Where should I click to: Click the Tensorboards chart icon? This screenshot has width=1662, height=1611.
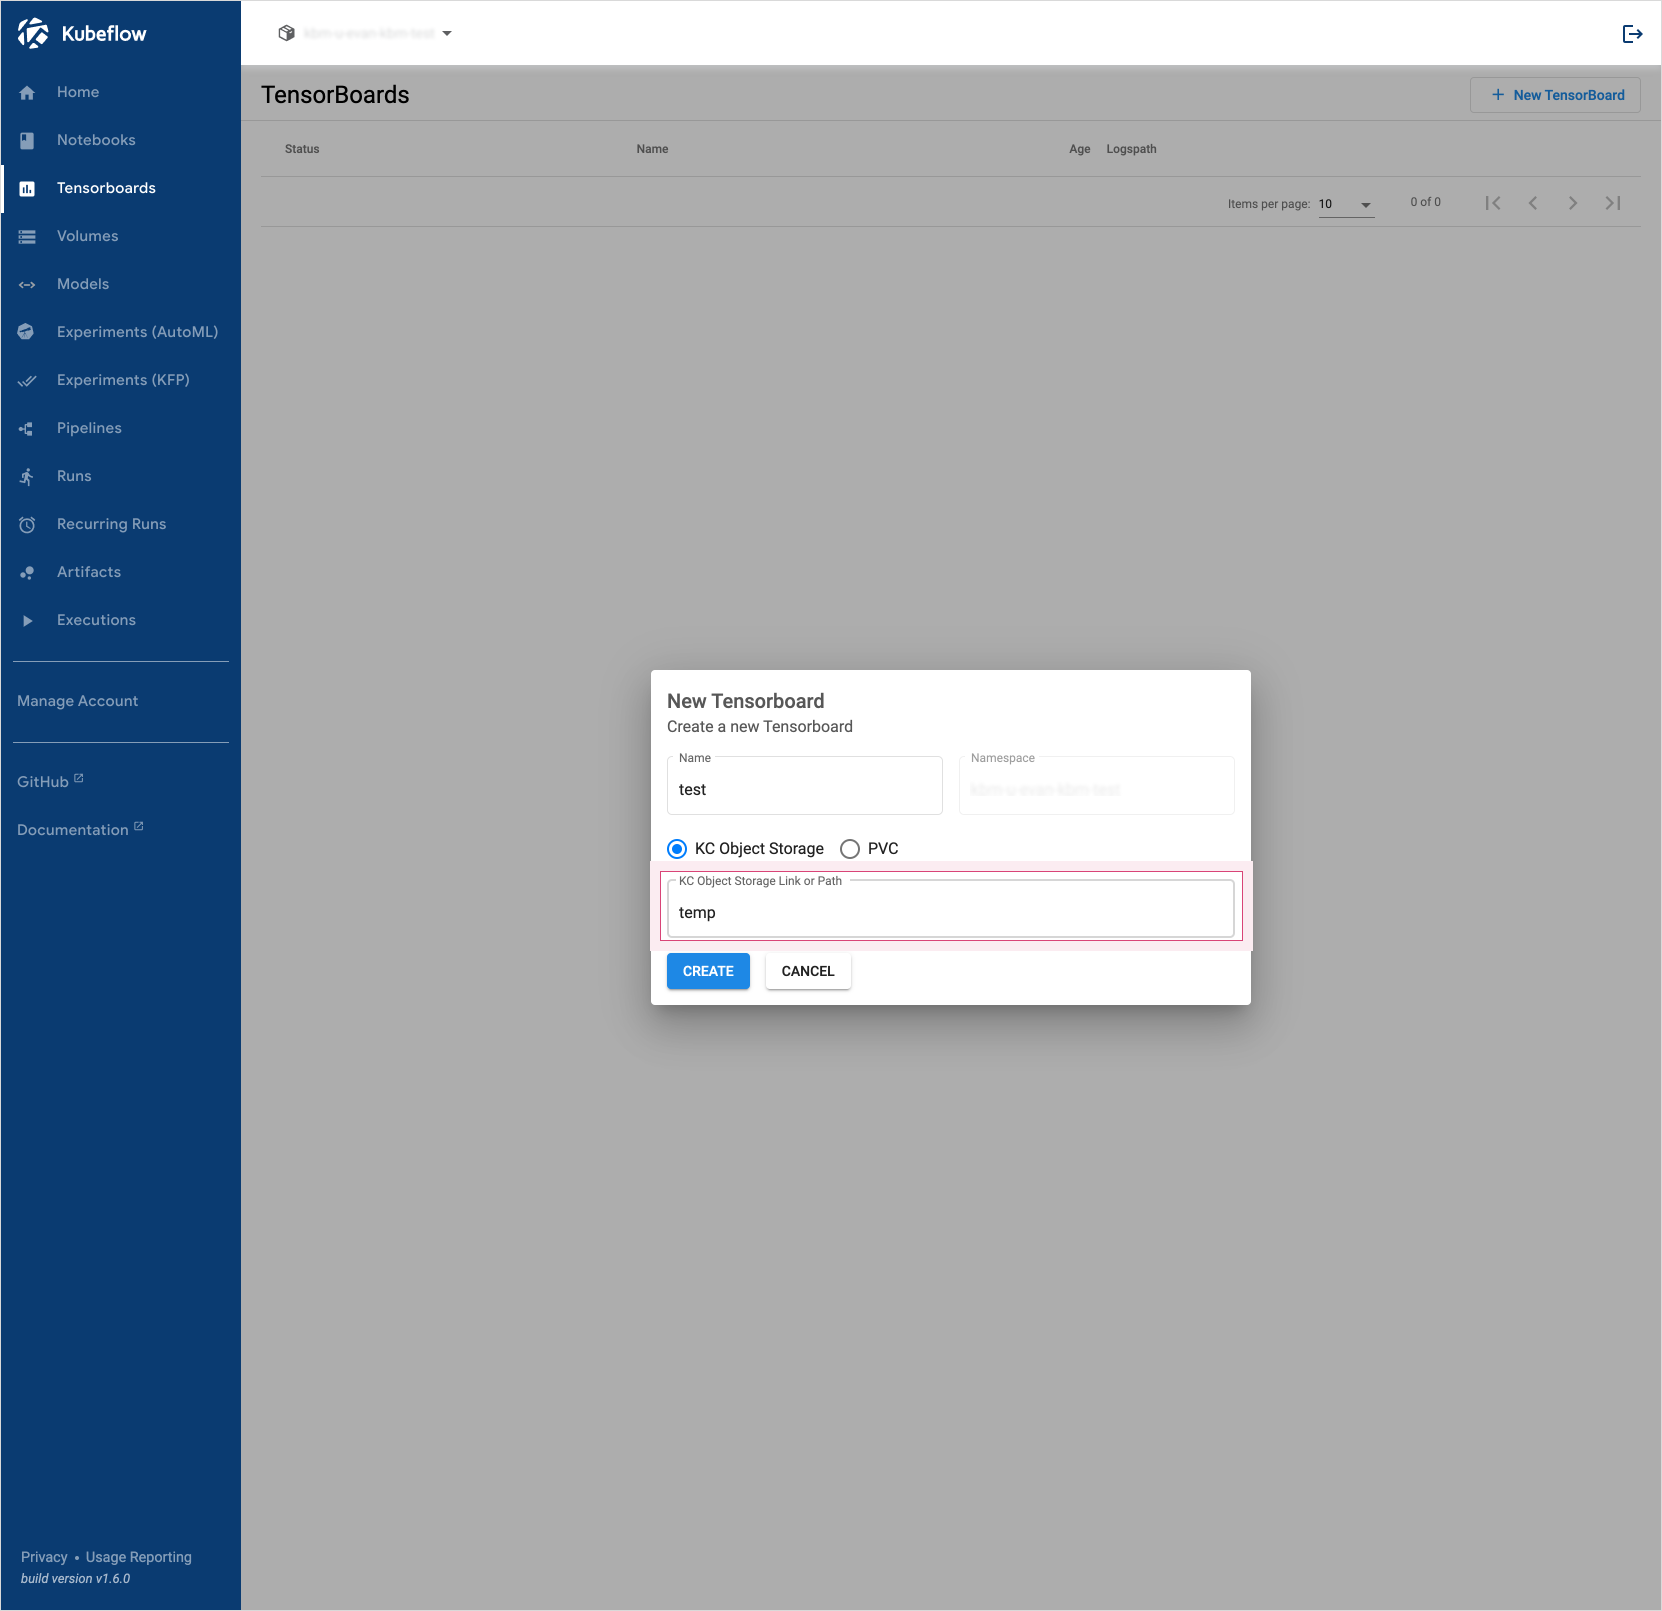coord(27,189)
